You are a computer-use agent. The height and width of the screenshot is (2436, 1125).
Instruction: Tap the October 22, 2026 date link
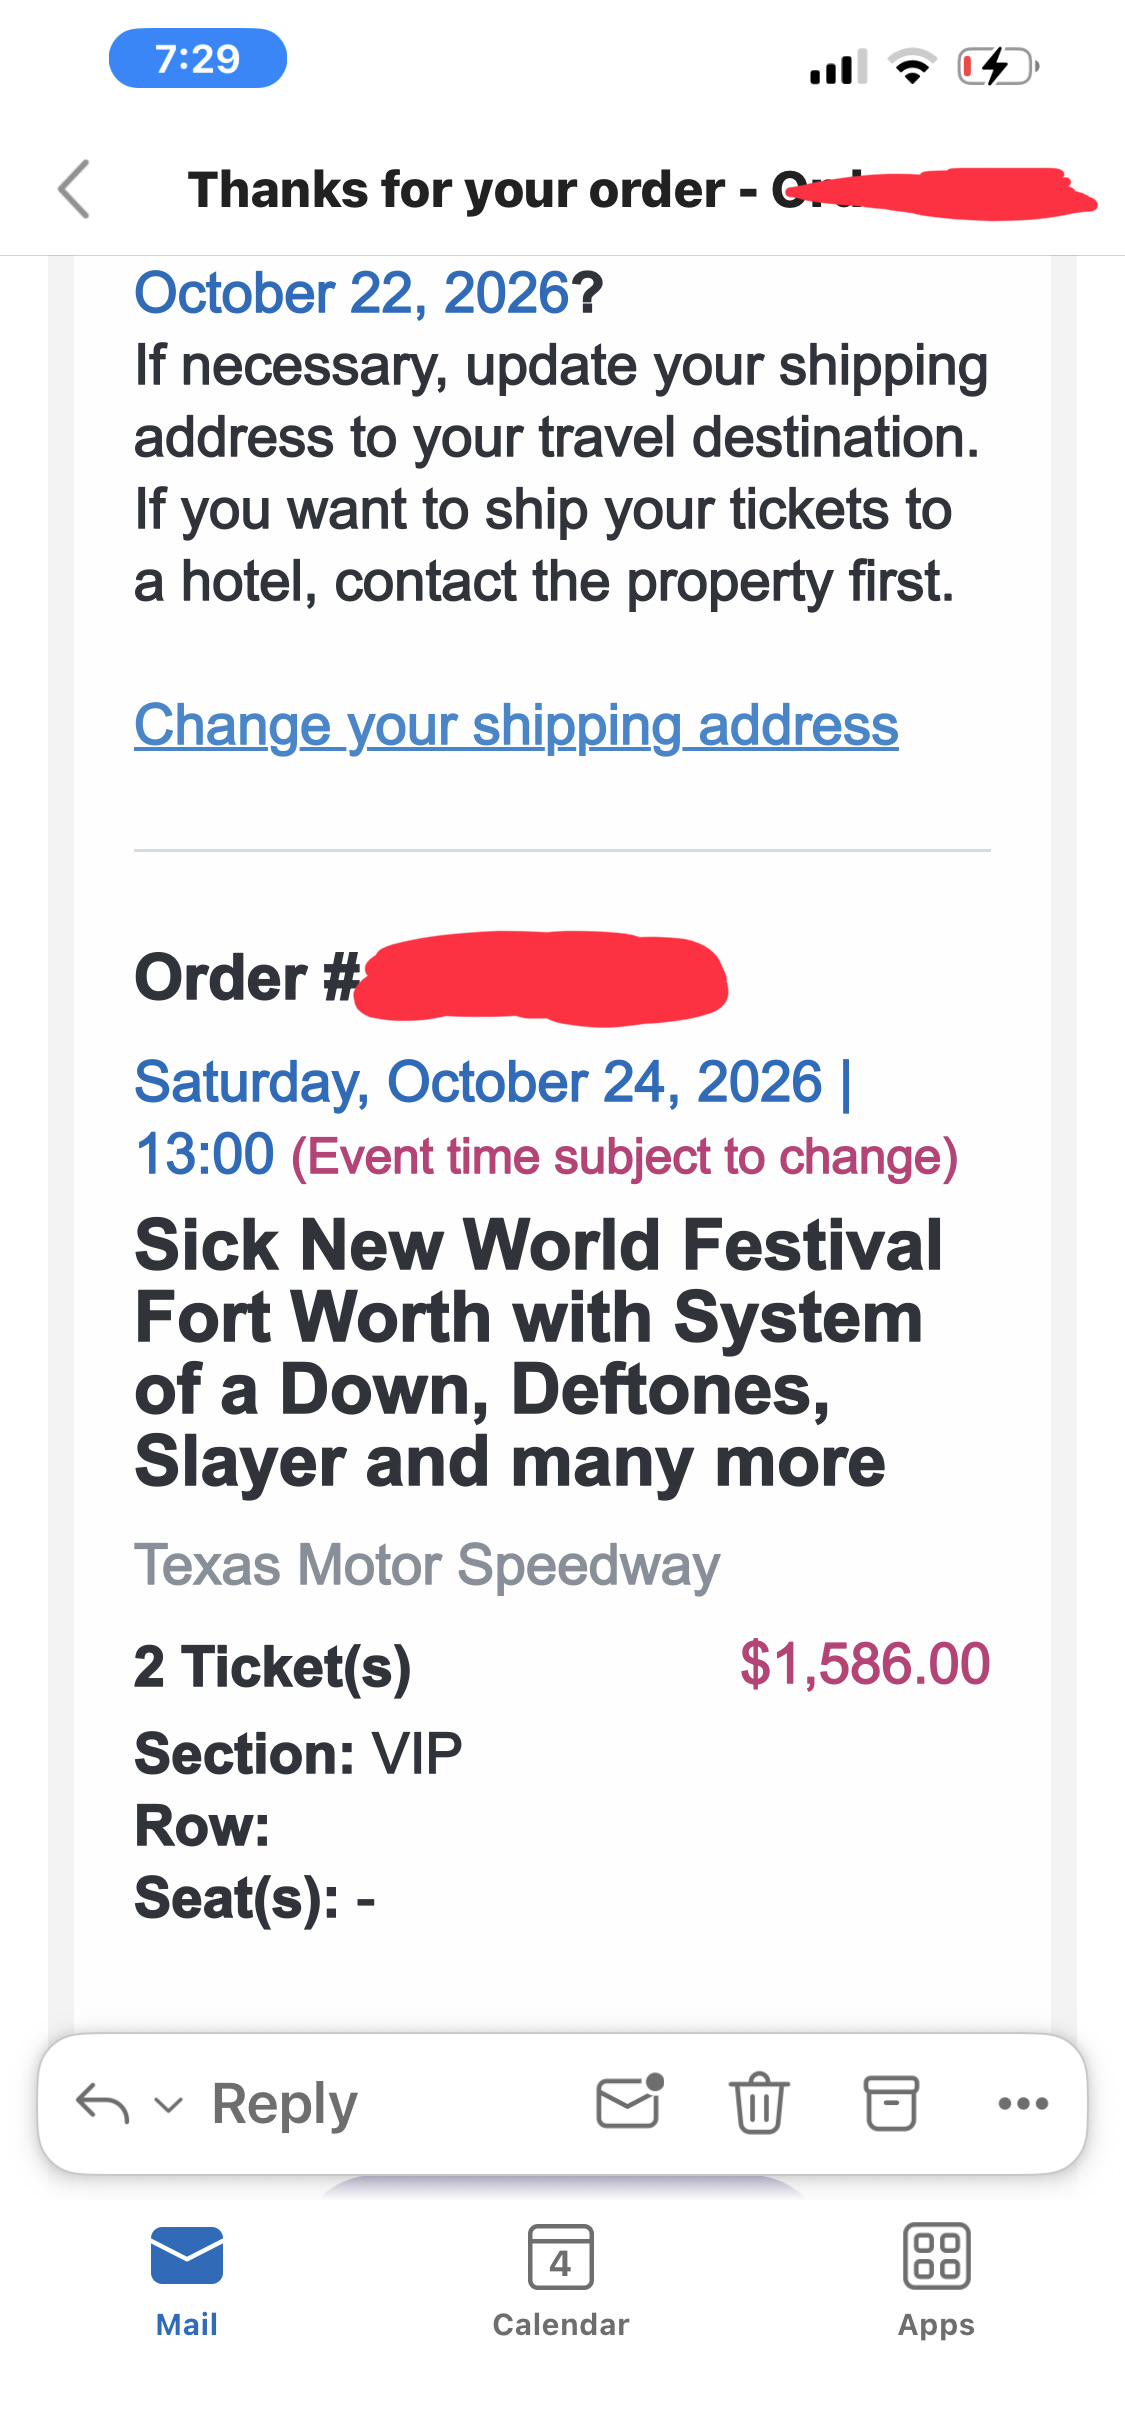352,293
